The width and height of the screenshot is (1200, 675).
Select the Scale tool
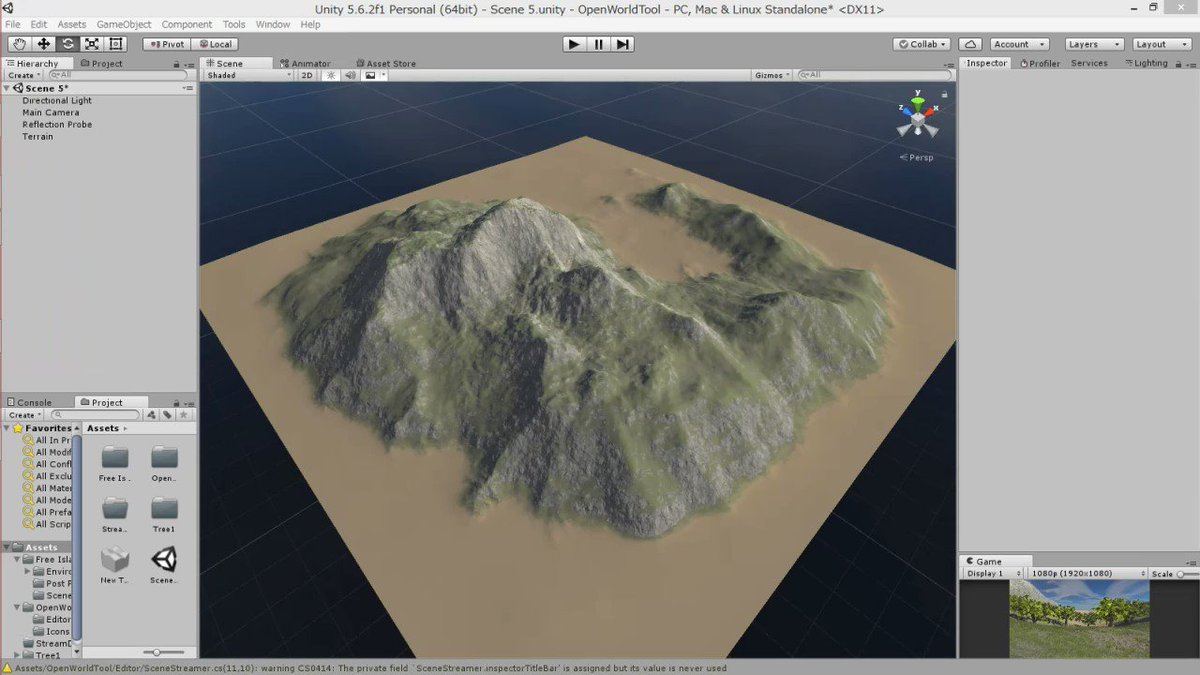(92, 44)
